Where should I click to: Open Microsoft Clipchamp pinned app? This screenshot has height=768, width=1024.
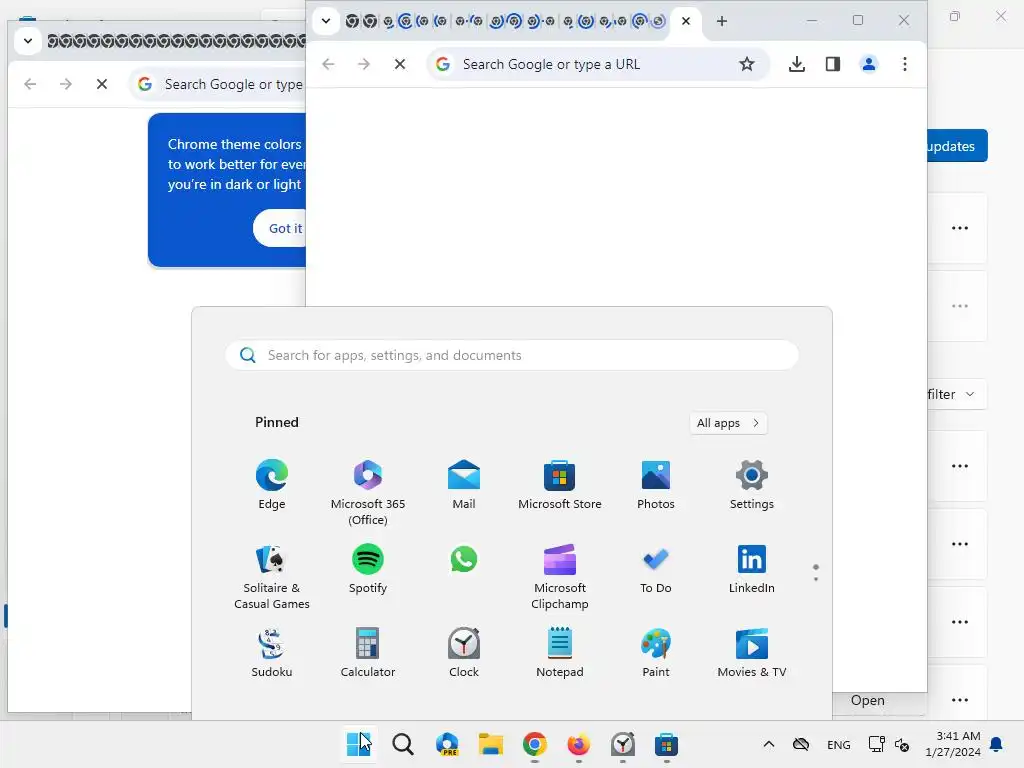point(560,576)
